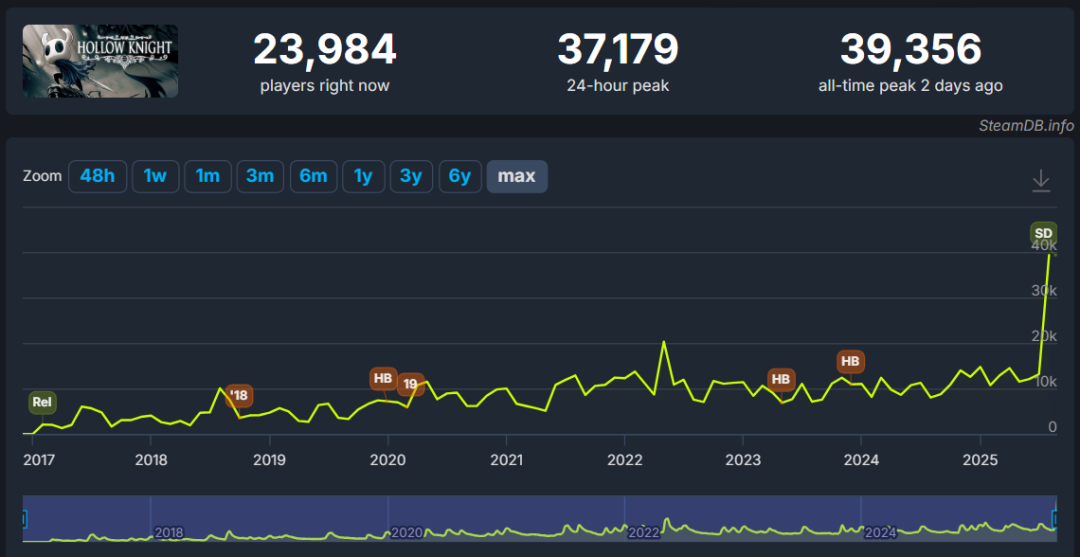
Task: Set chart zoom to 1w
Action: tap(155, 176)
